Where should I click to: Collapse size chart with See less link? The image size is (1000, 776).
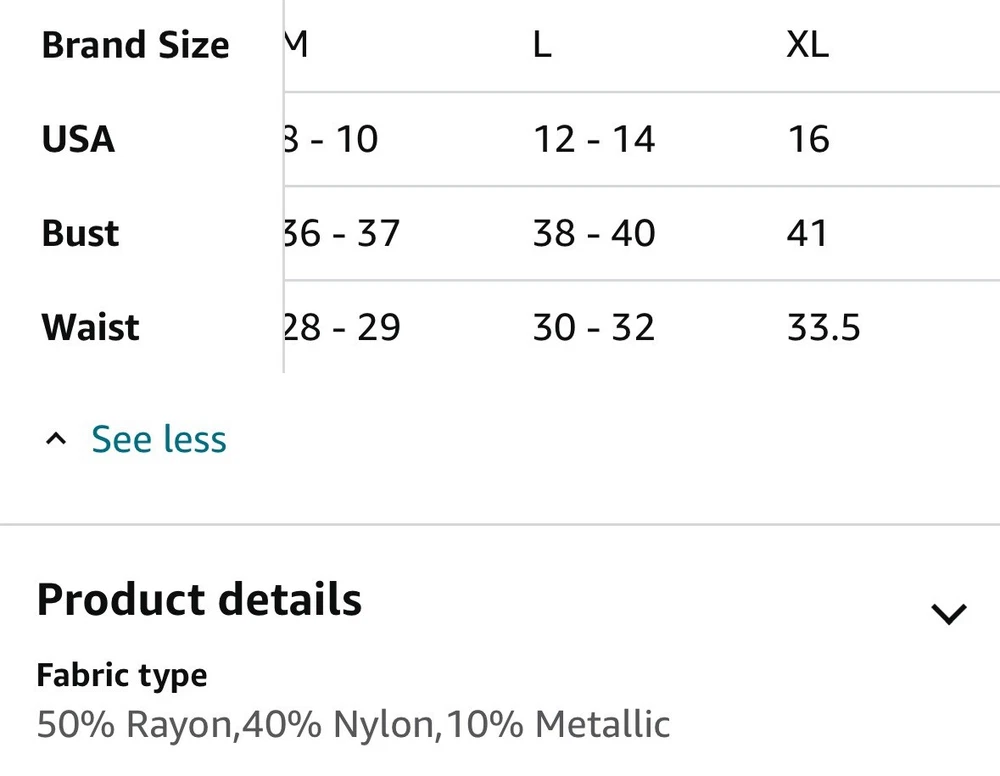pos(159,439)
